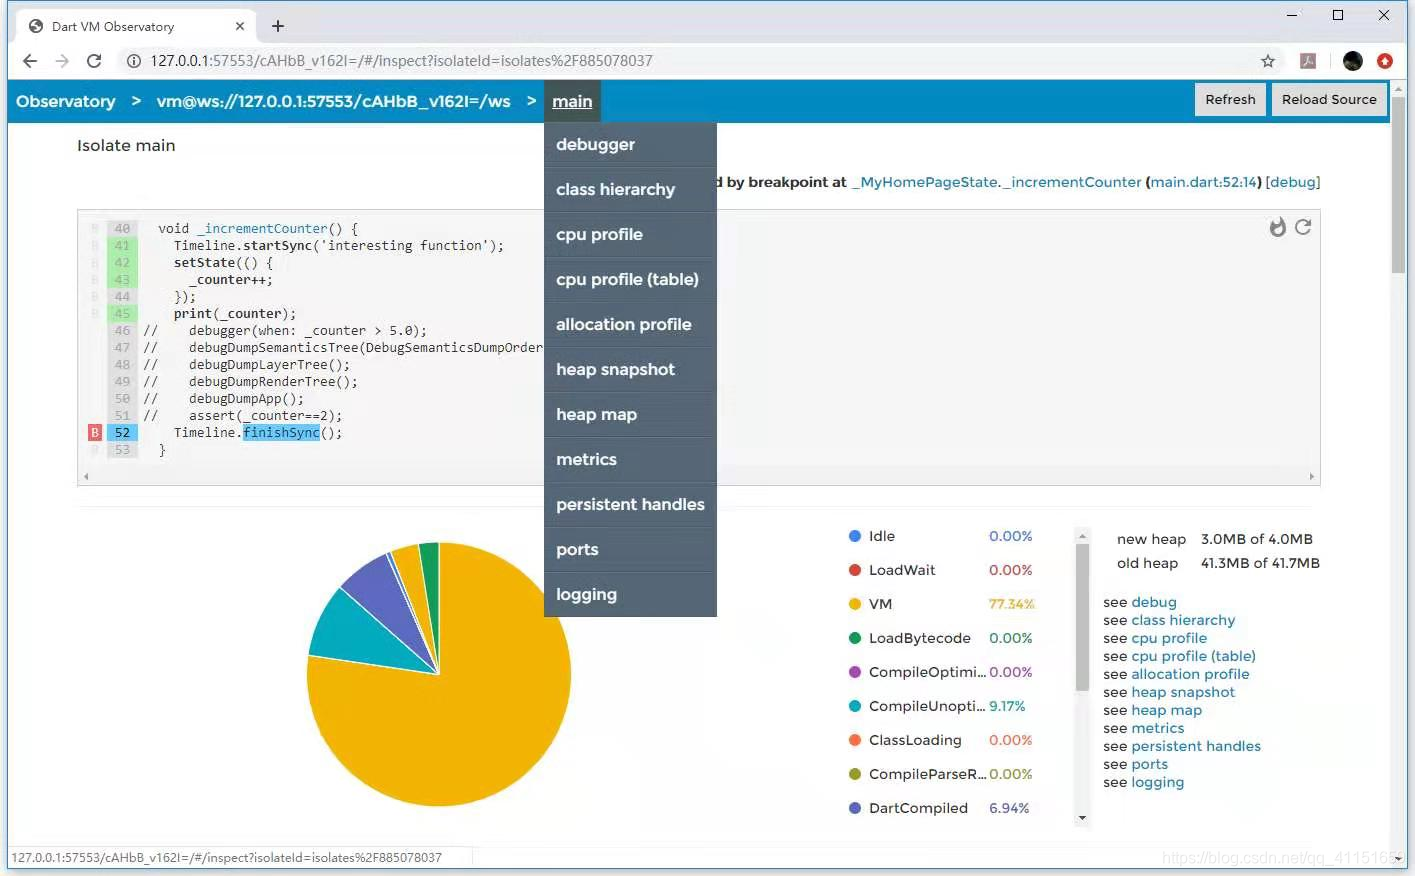Image resolution: width=1415 pixels, height=876 pixels.
Task: Click the see class hierarchy link
Action: pyautogui.click(x=1183, y=620)
